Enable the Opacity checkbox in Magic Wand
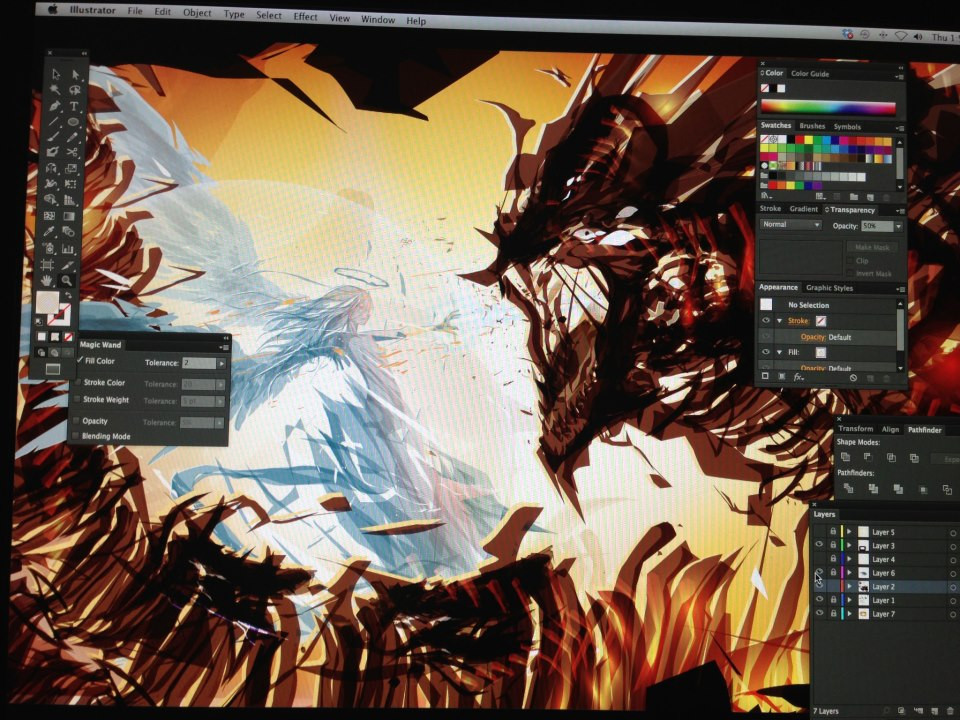Screen dimensions: 960x720 coord(77,420)
